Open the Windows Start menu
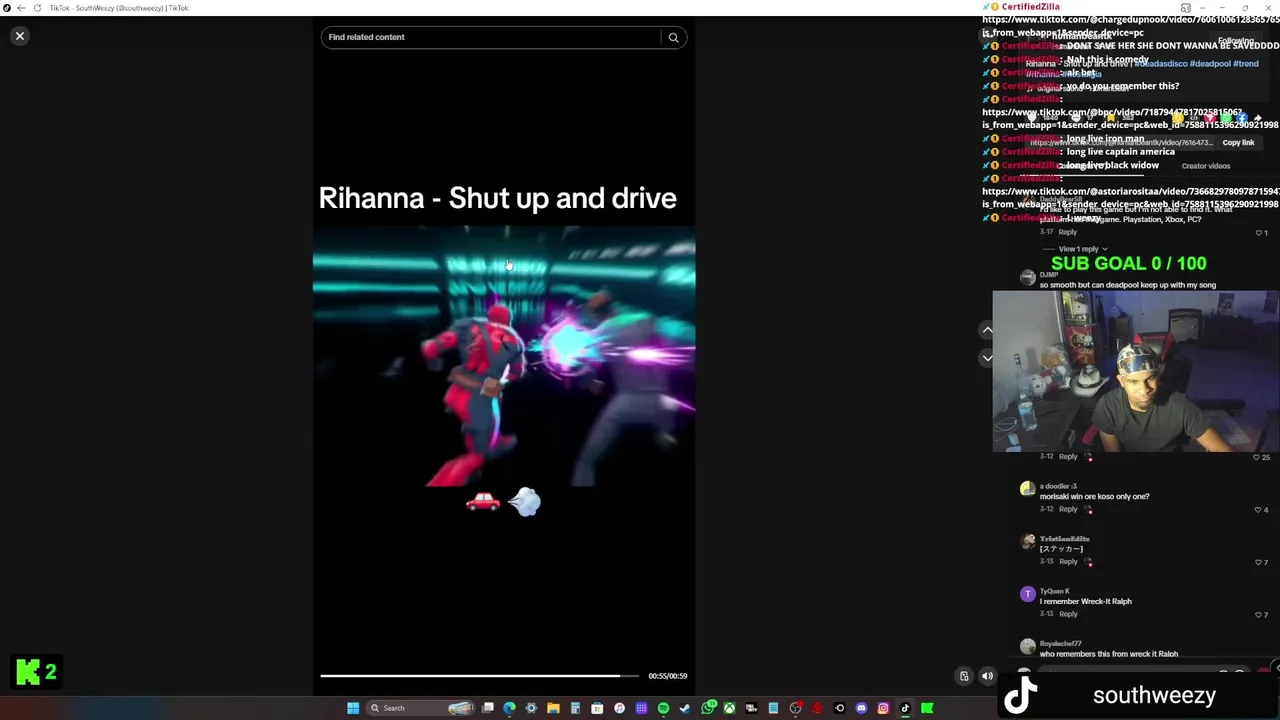Image resolution: width=1280 pixels, height=720 pixels. [353, 708]
